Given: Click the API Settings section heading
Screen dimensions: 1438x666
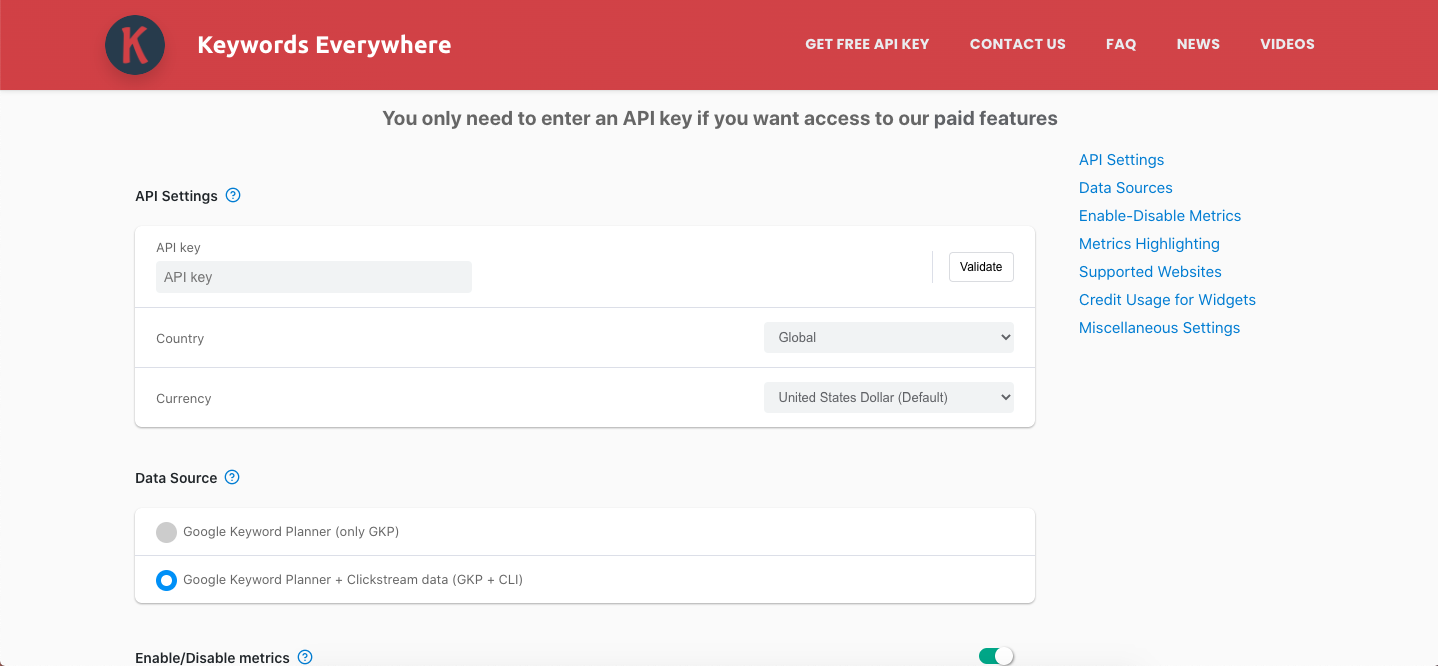Looking at the screenshot, I should tap(176, 196).
